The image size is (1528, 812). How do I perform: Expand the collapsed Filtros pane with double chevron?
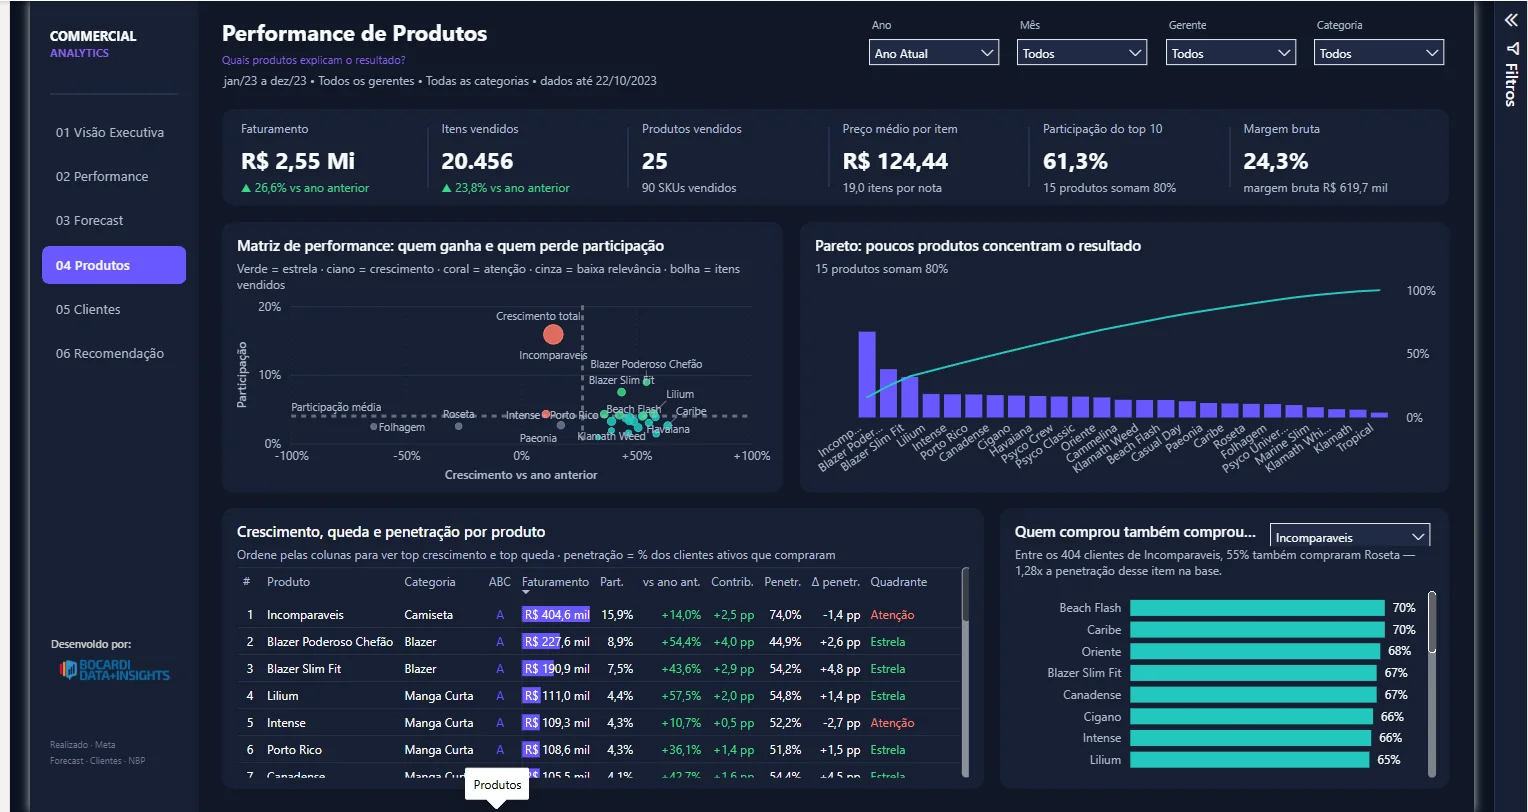(x=1511, y=19)
